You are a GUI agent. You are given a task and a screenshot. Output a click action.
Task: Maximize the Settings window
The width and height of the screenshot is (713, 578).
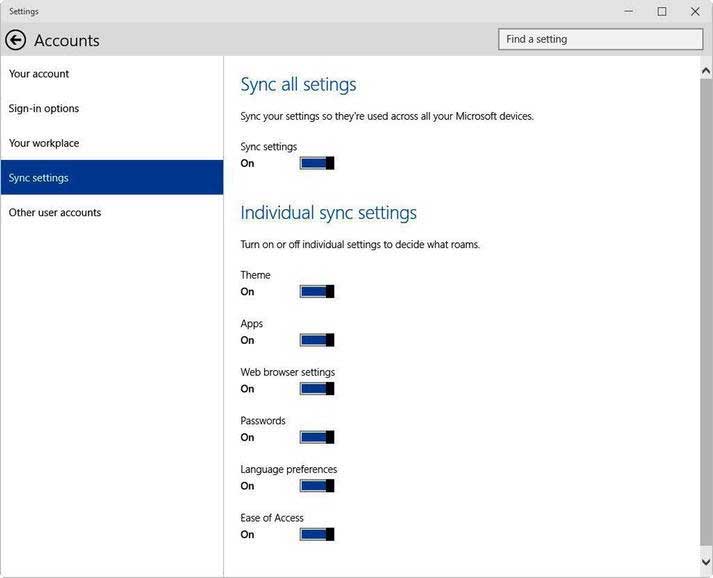coord(662,11)
